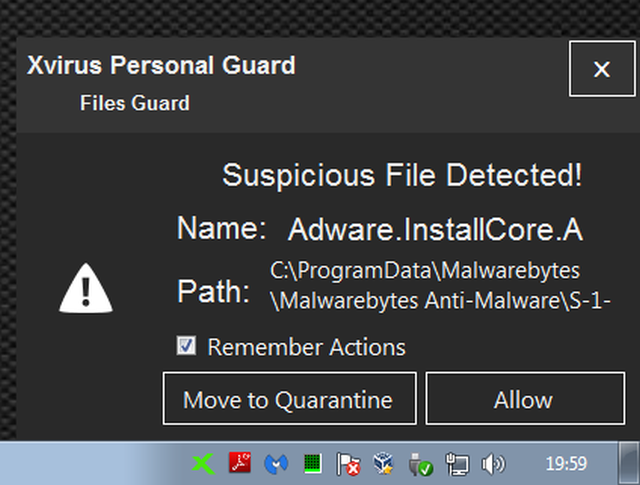Image resolution: width=640 pixels, height=485 pixels.
Task: Click the Move to Quarantine button
Action: (288, 400)
